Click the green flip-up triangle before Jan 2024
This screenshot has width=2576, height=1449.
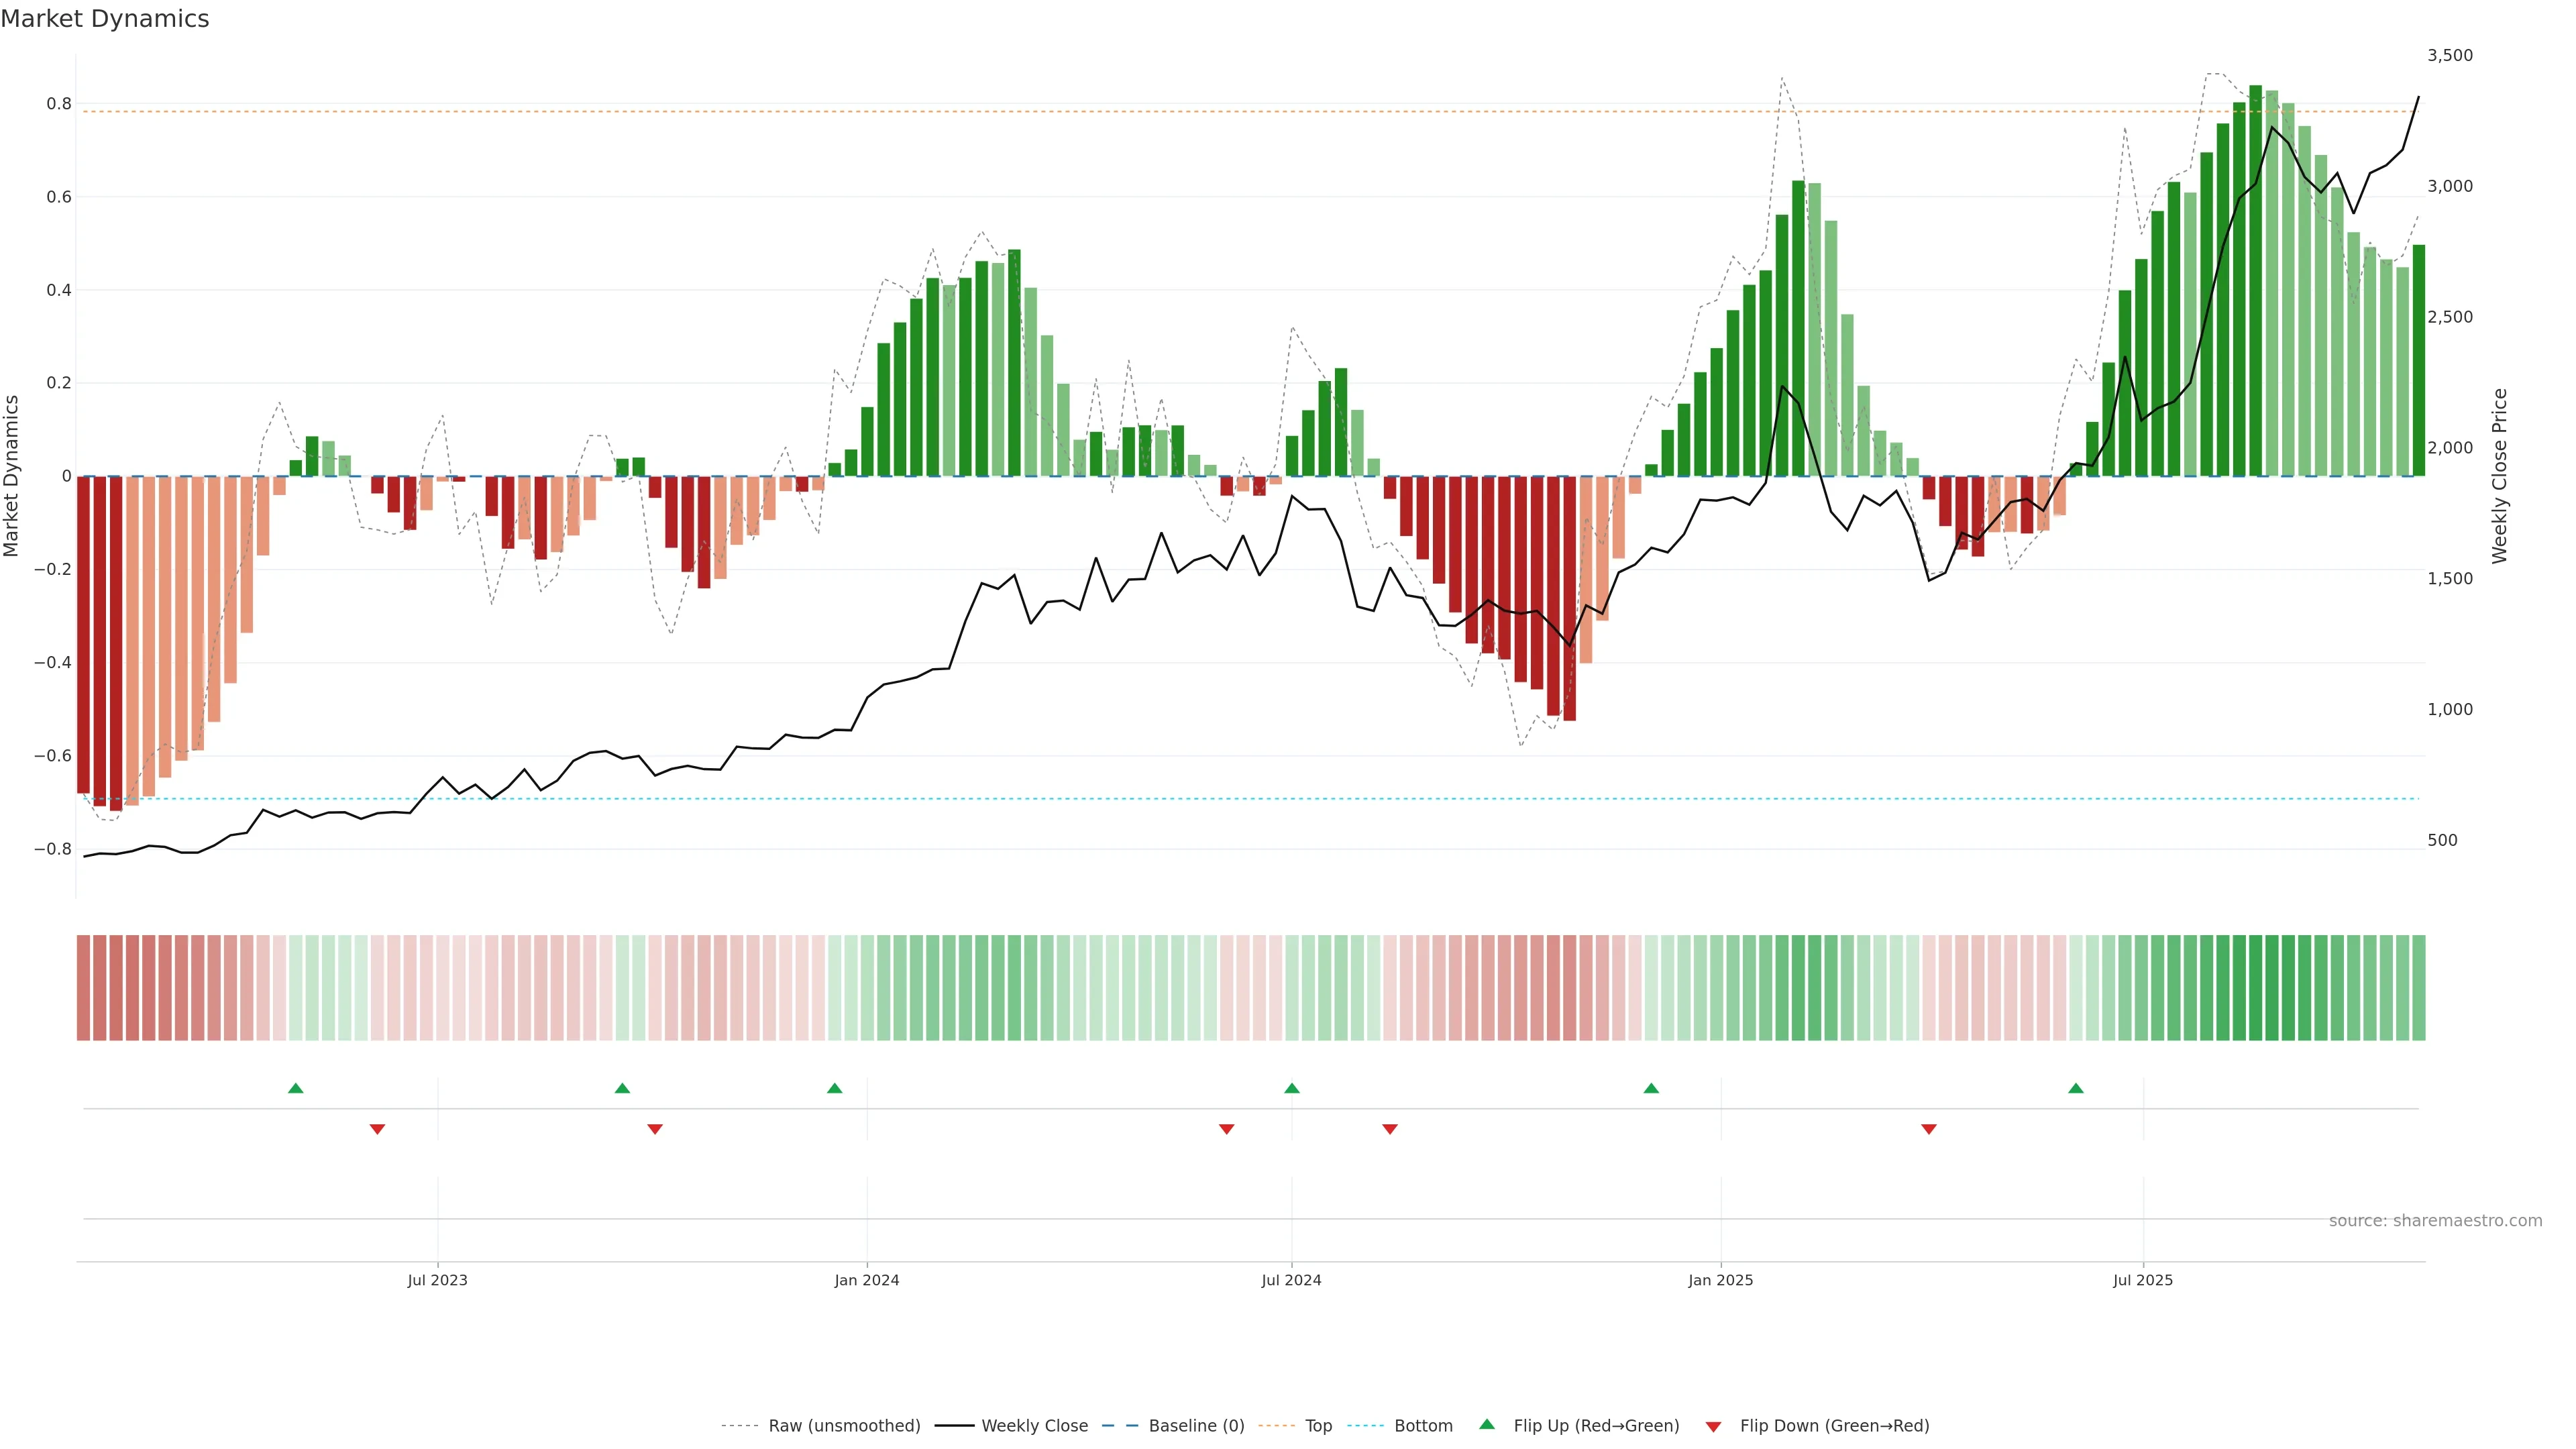835,1088
